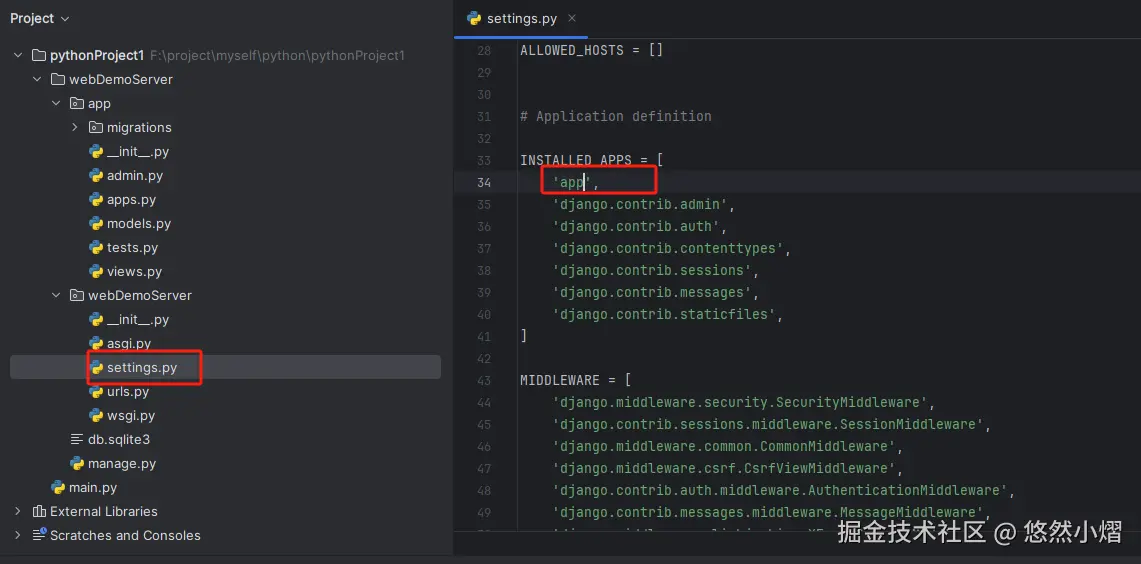The width and height of the screenshot is (1141, 564).
Task: Collapse the app package folder
Action: 56,104
